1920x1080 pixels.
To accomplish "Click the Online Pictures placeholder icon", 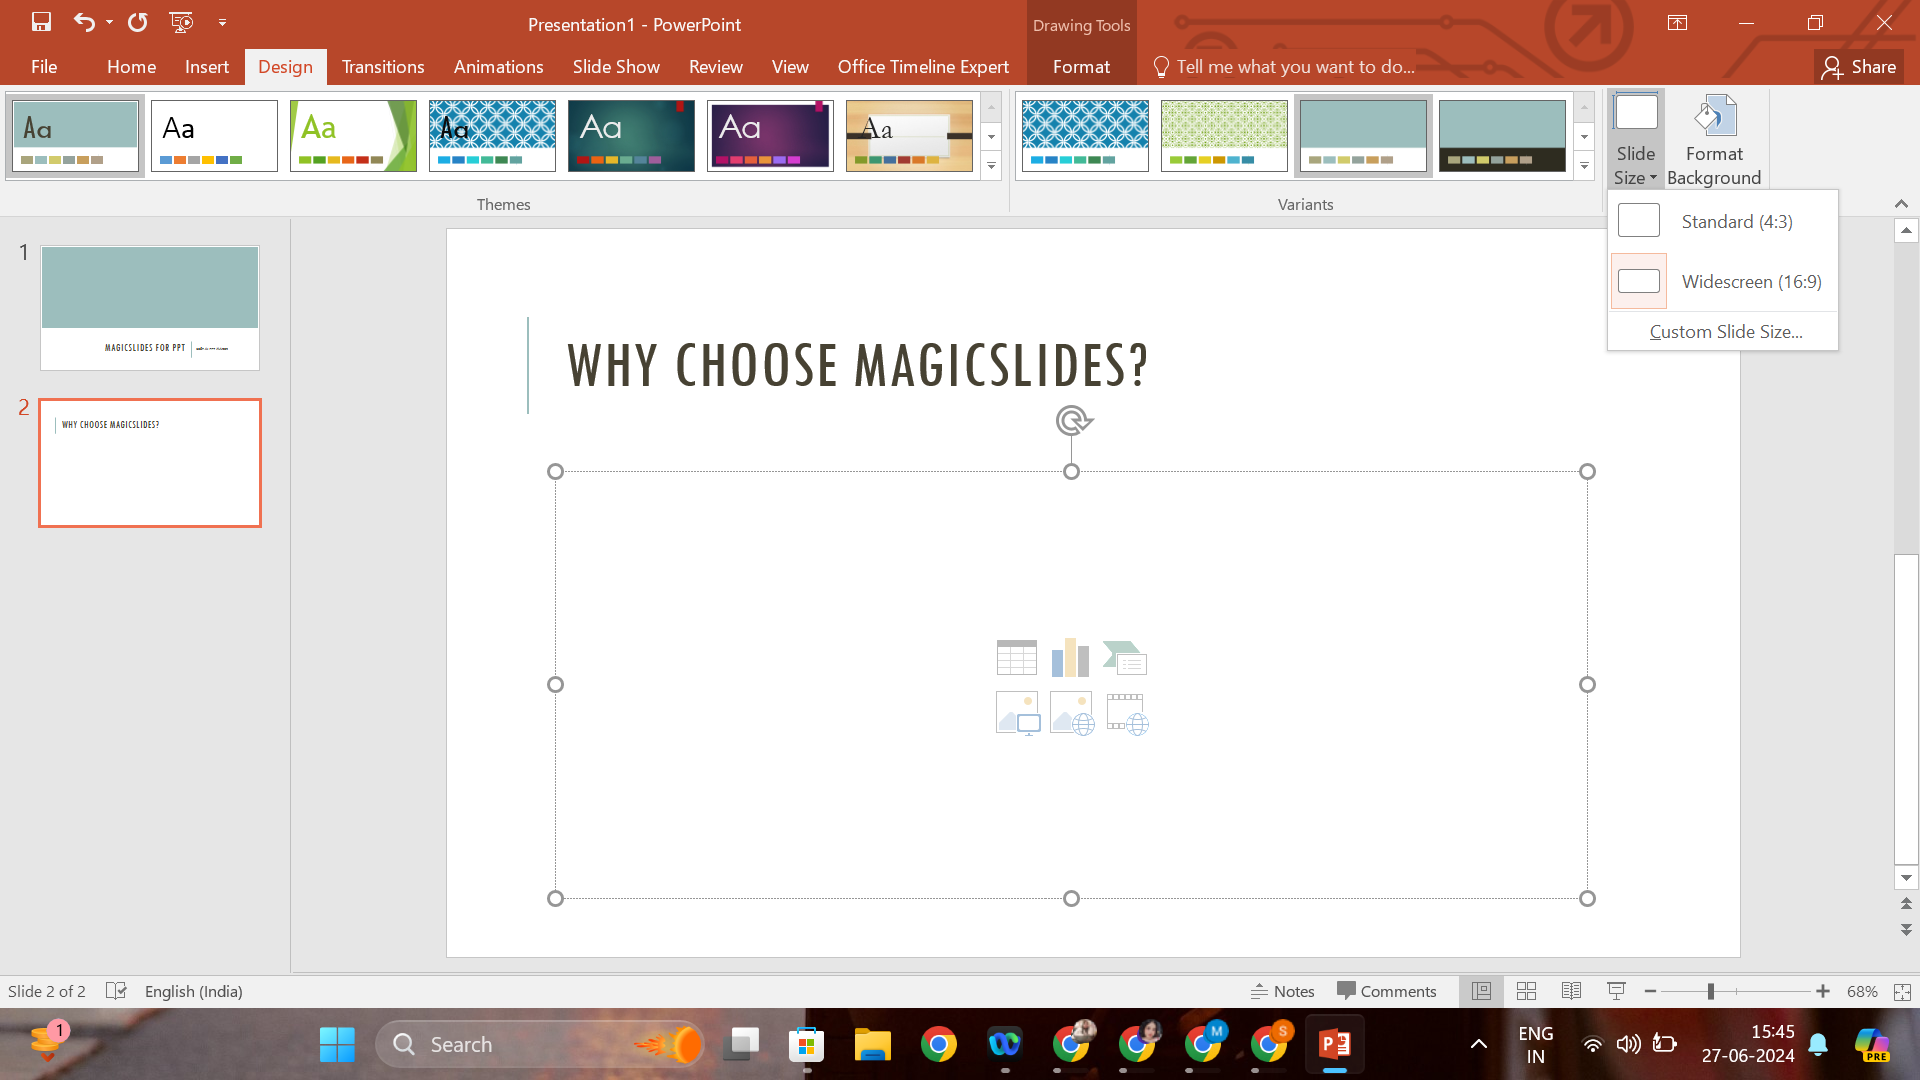I will pyautogui.click(x=1071, y=714).
